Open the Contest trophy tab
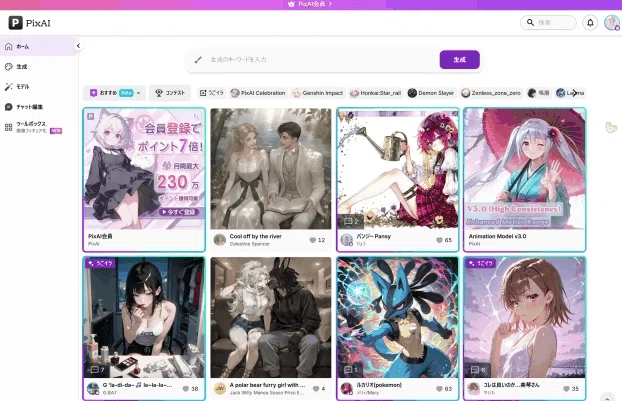 (170, 93)
